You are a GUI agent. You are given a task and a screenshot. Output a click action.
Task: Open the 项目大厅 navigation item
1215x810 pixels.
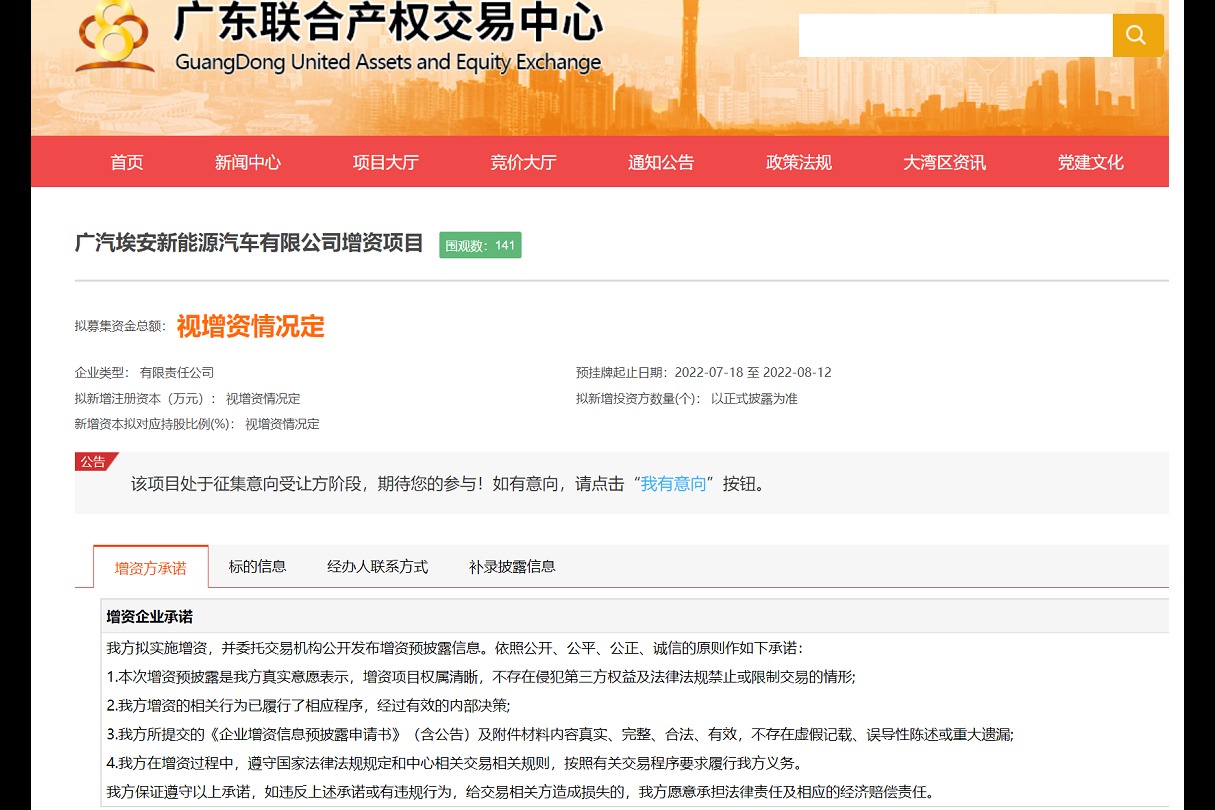(385, 162)
